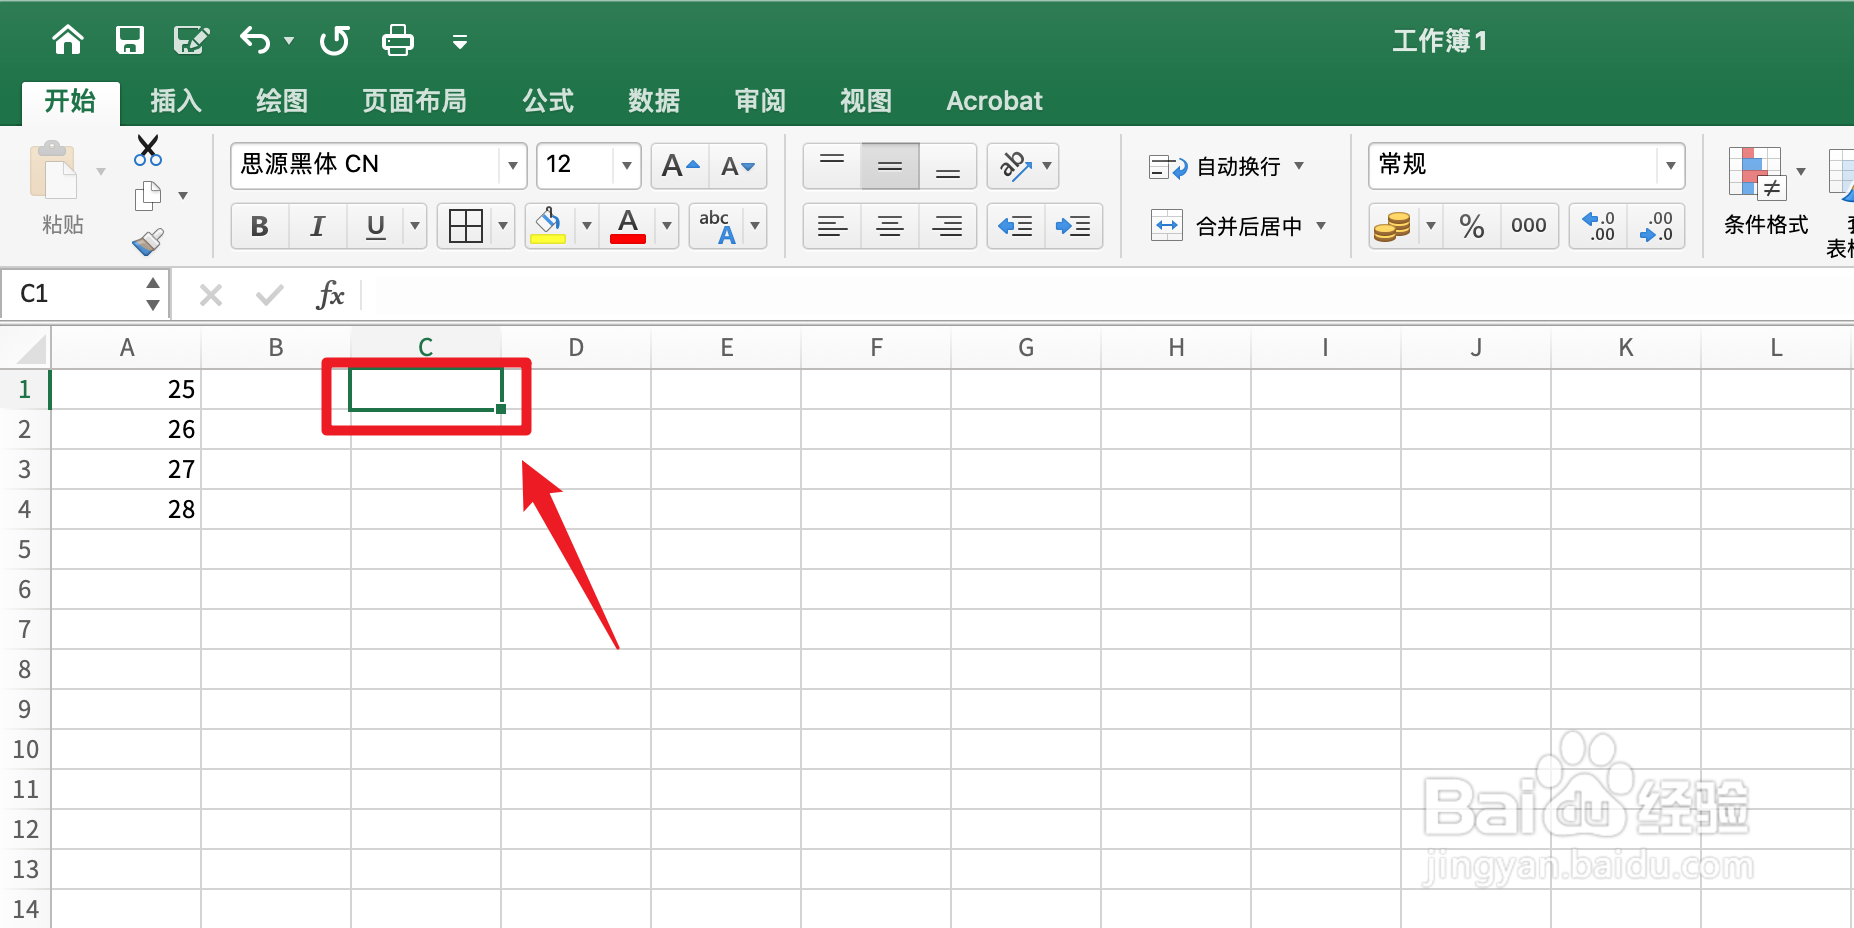The width and height of the screenshot is (1854, 928).
Task: Apply percent style
Action: (1472, 226)
